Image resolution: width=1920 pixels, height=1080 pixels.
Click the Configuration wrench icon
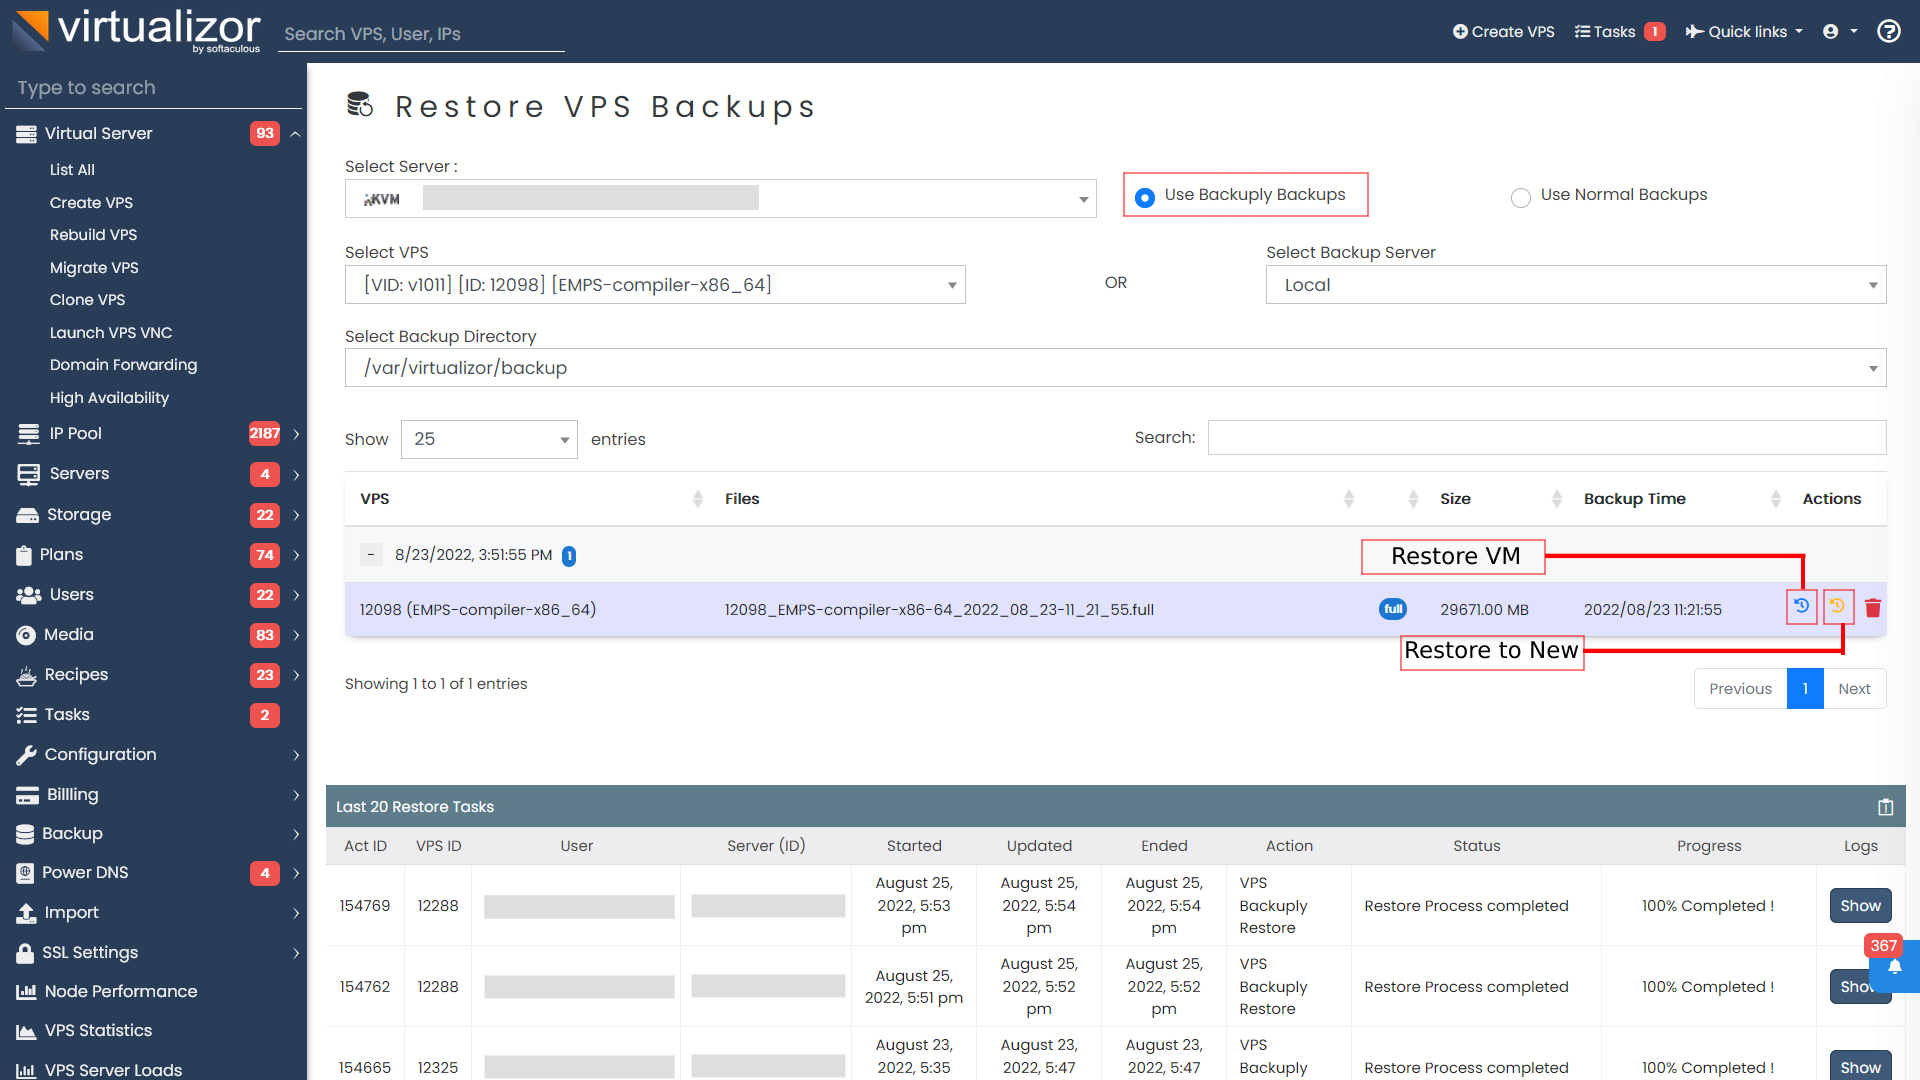tap(26, 755)
